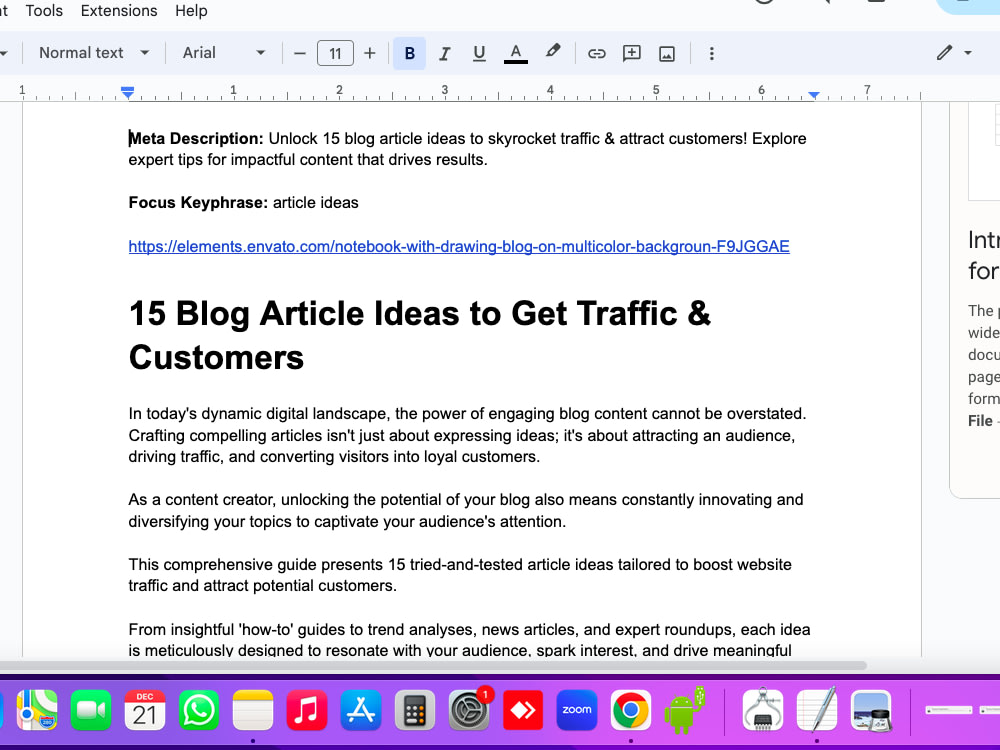
Task: Open the three-dot more options menu
Action: [712, 54]
